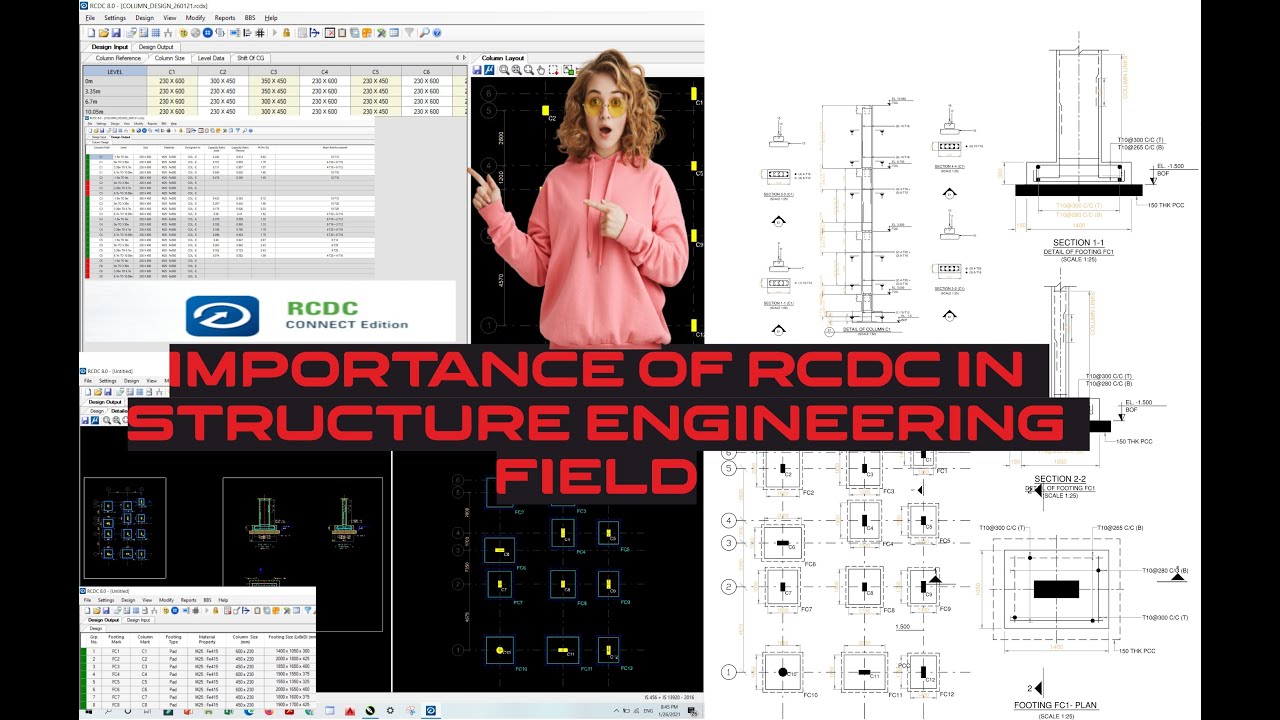1280x720 pixels.
Task: Select the Shift Of CG tab
Action: [x=251, y=58]
